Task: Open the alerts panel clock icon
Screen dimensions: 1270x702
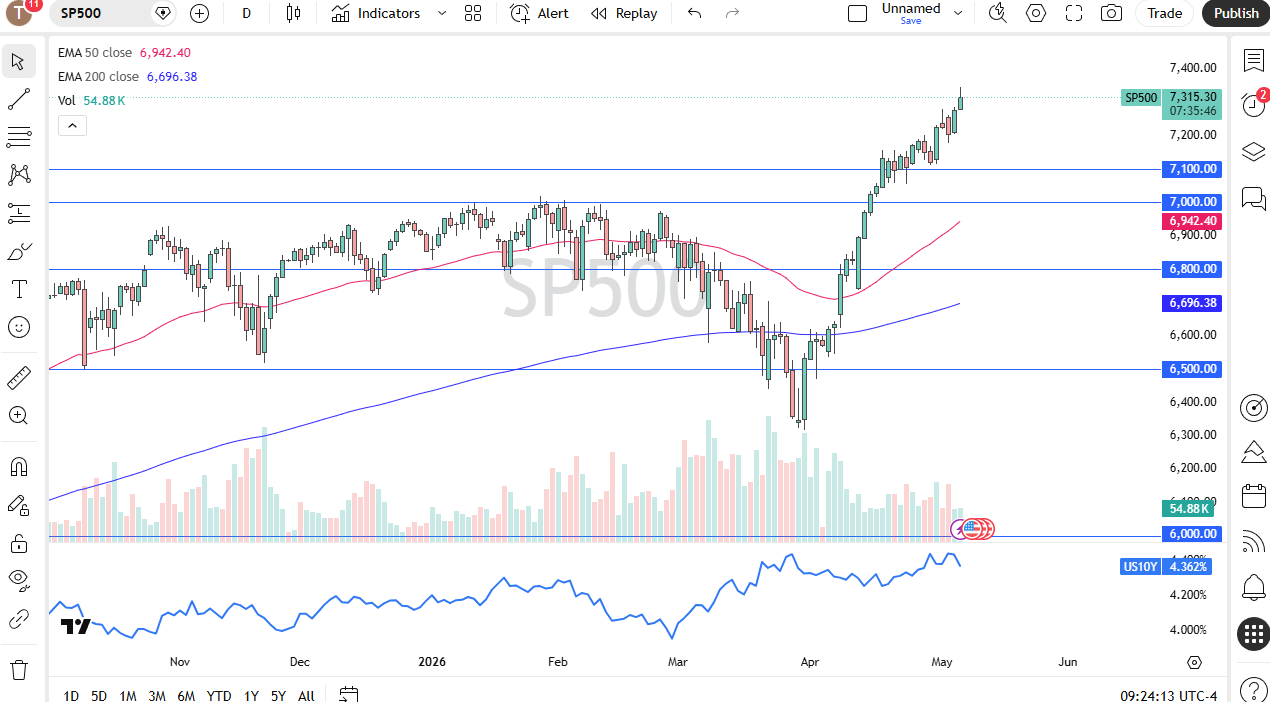Action: click(1253, 105)
